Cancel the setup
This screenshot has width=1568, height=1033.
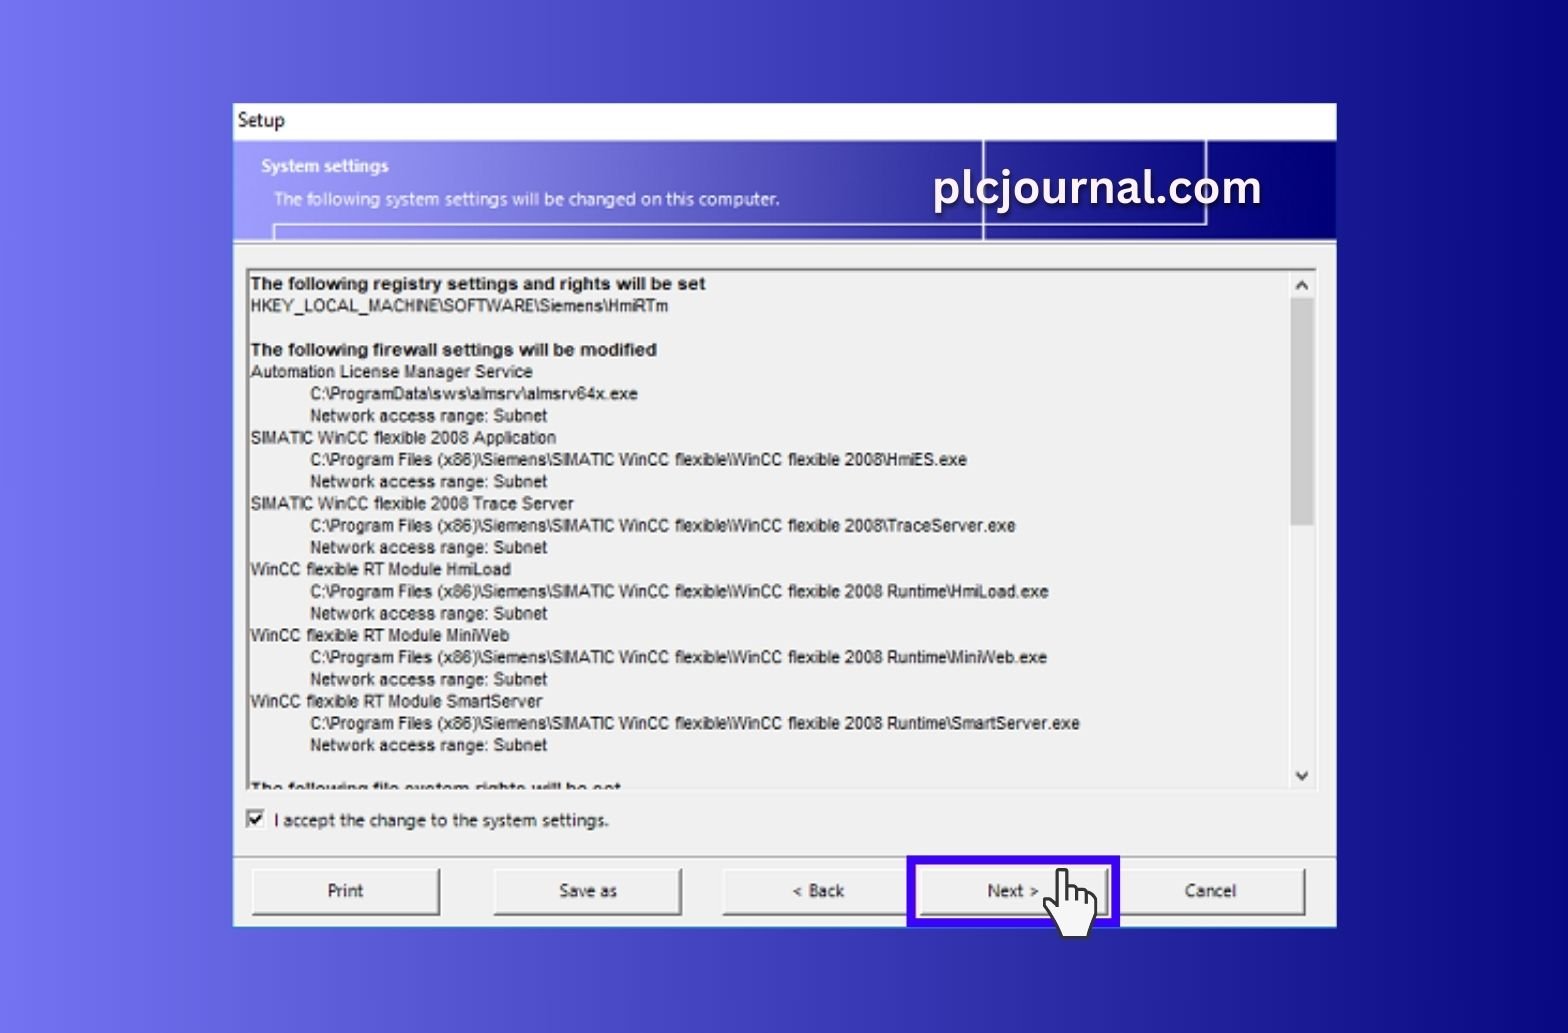click(1210, 890)
